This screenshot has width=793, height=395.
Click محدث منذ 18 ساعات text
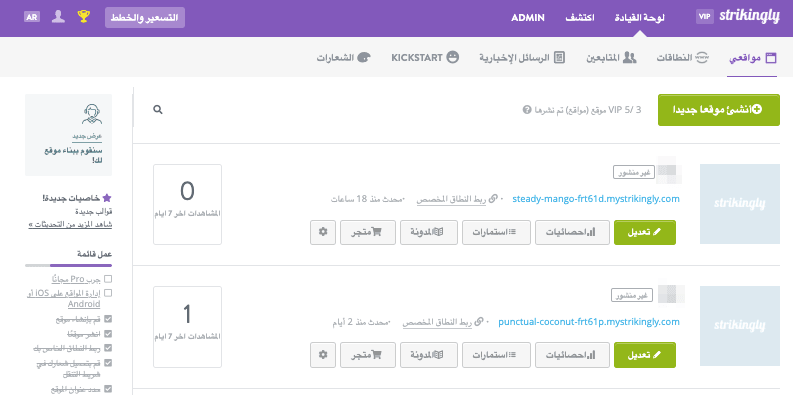click(368, 199)
